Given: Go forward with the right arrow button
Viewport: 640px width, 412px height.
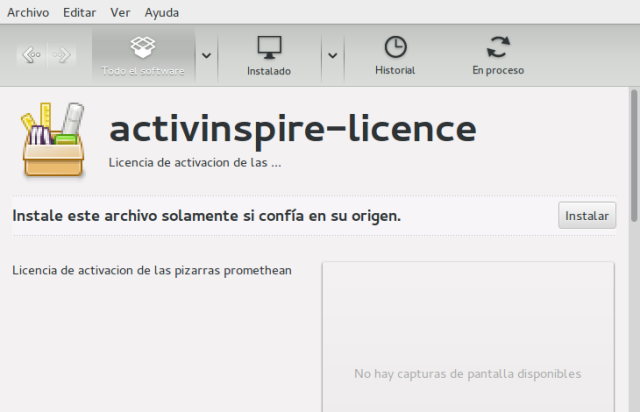Looking at the screenshot, I should pos(62,55).
